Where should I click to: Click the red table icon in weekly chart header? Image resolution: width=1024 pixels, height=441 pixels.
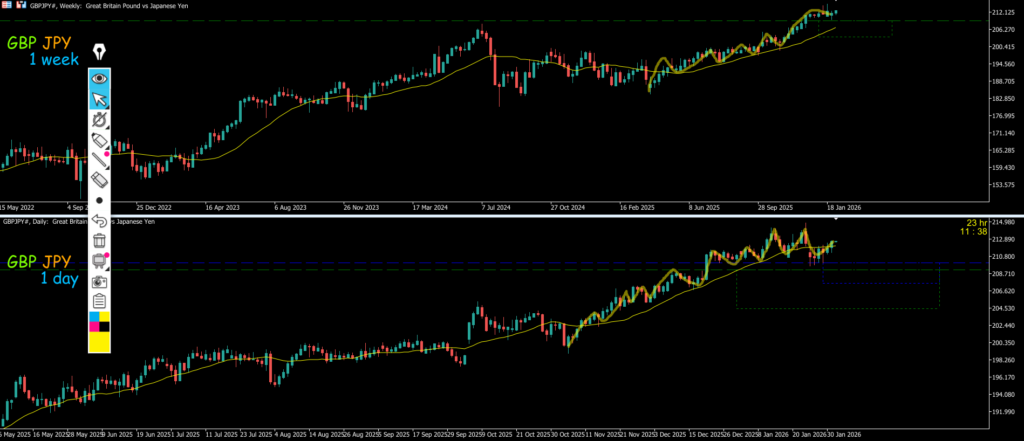[x=7, y=5]
